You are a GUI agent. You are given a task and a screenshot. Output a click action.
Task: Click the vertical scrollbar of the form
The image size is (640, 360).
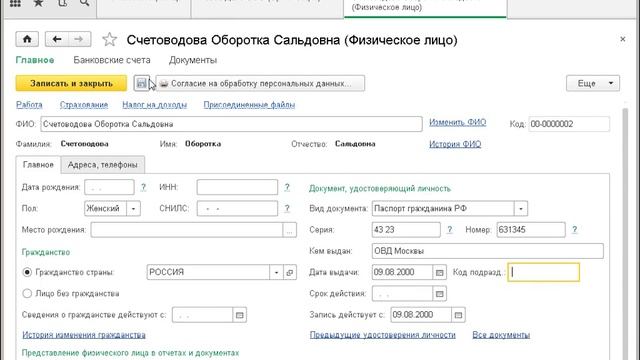[x=625, y=233]
